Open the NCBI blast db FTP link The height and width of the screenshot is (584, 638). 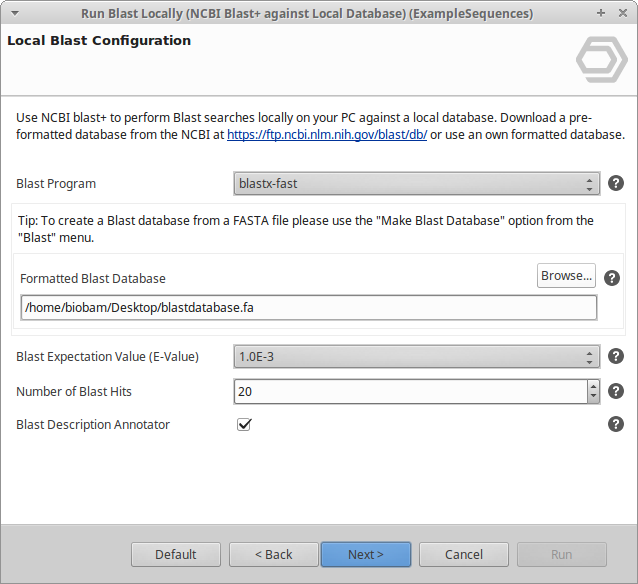click(327, 135)
